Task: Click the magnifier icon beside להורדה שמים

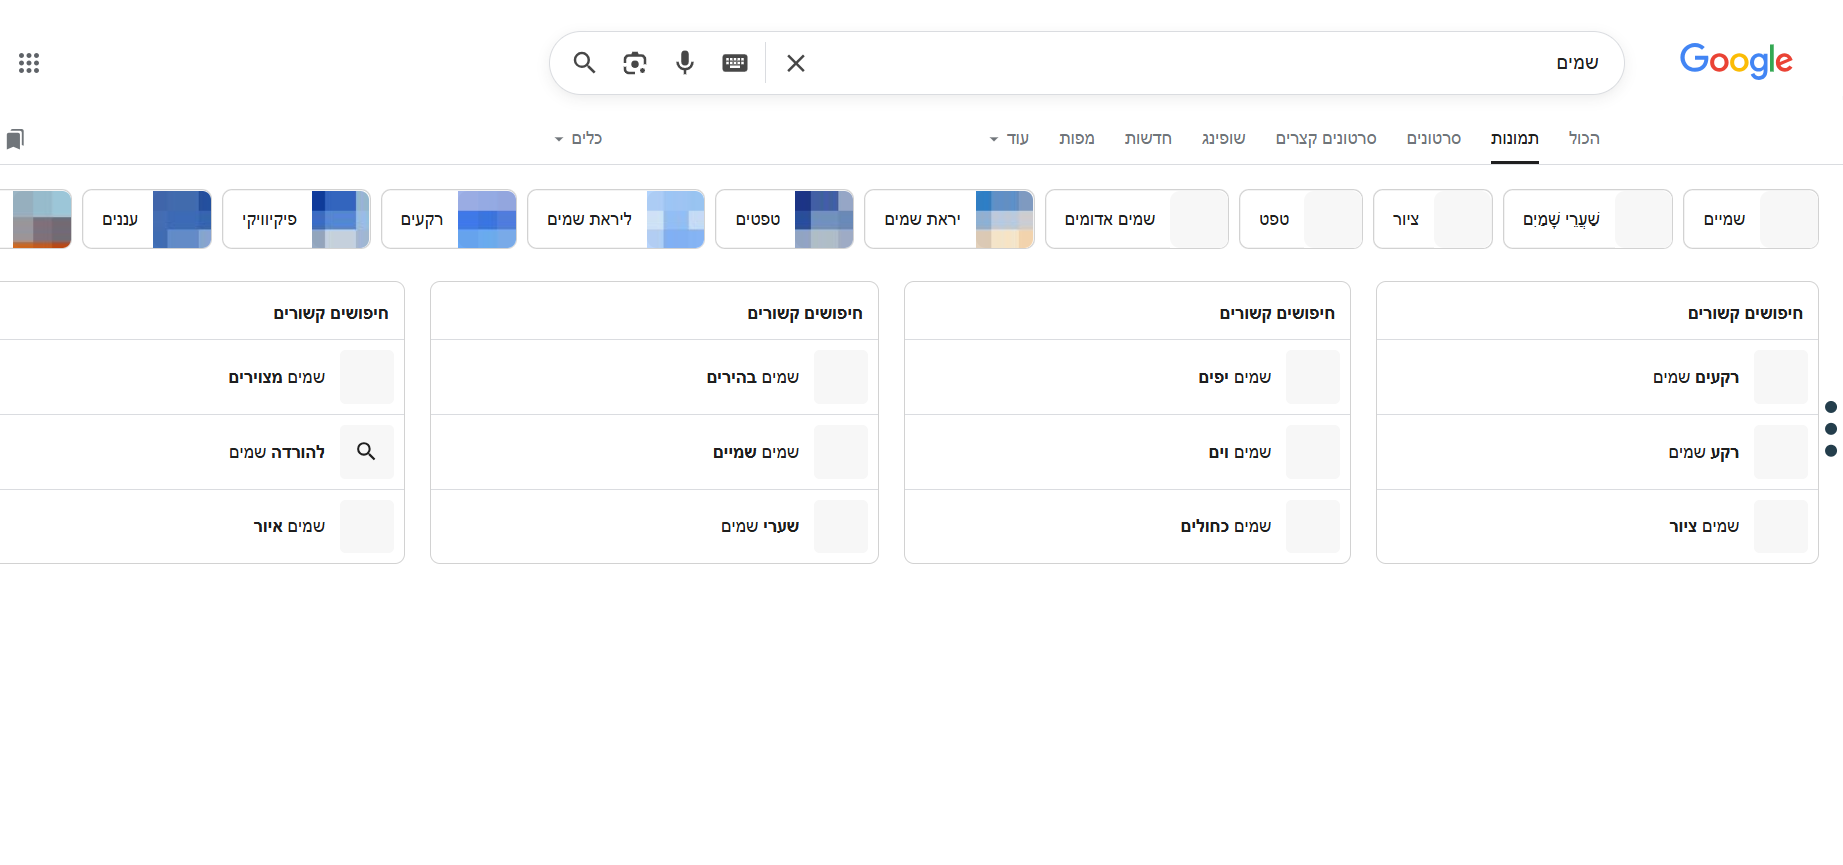Action: (x=367, y=452)
